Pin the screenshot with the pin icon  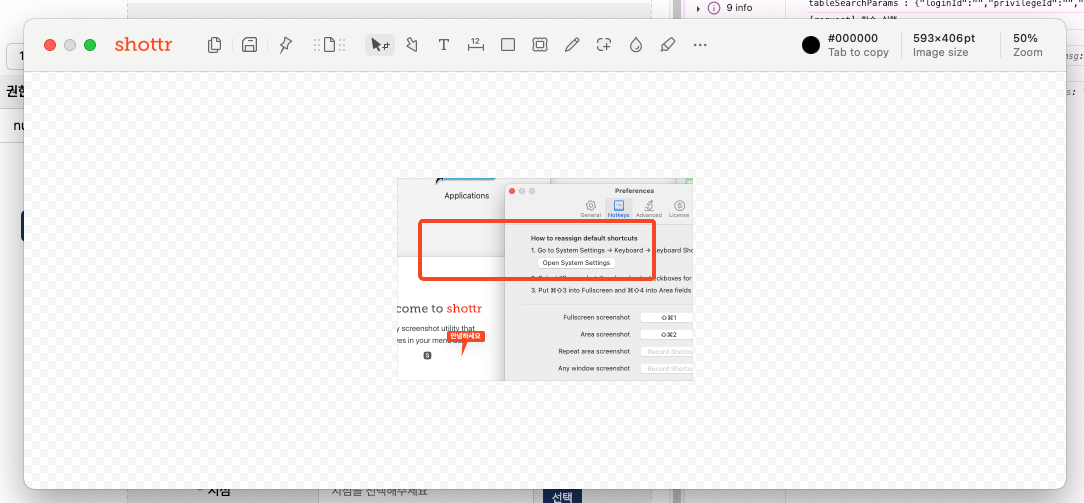[285, 45]
